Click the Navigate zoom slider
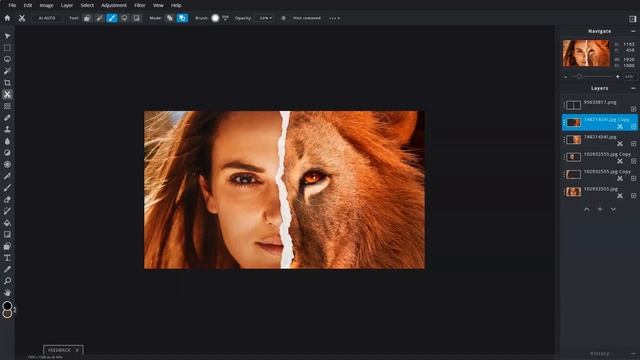Viewport: 640px width, 360px height. click(x=592, y=76)
